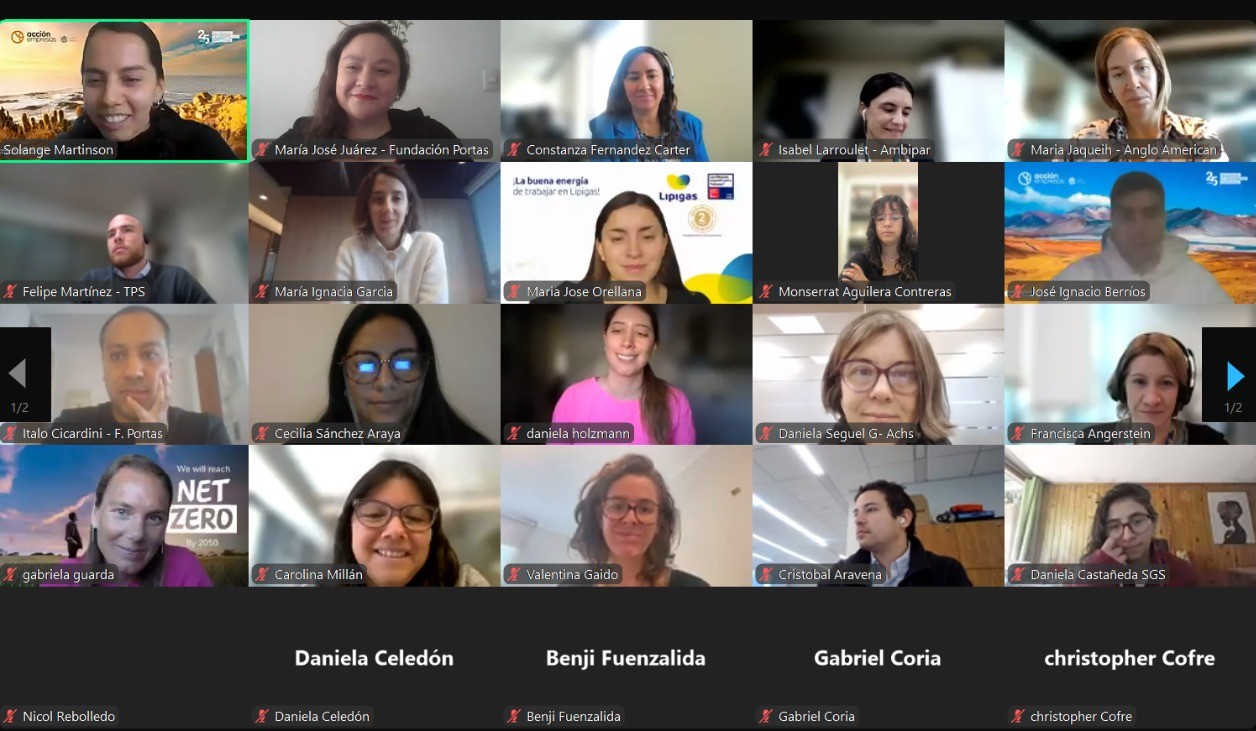Click muted mic icon beside Gabriel Coria label
Screen dimensions: 1256x731
click(766, 717)
